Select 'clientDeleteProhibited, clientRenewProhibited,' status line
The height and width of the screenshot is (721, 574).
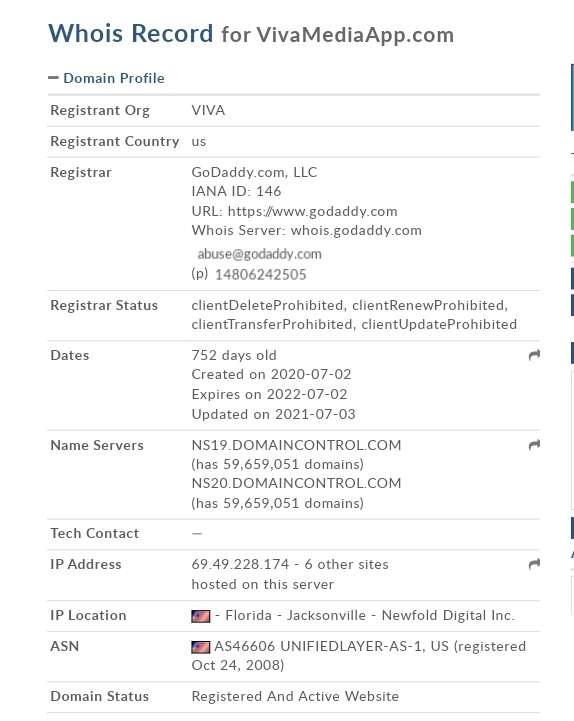(350, 305)
